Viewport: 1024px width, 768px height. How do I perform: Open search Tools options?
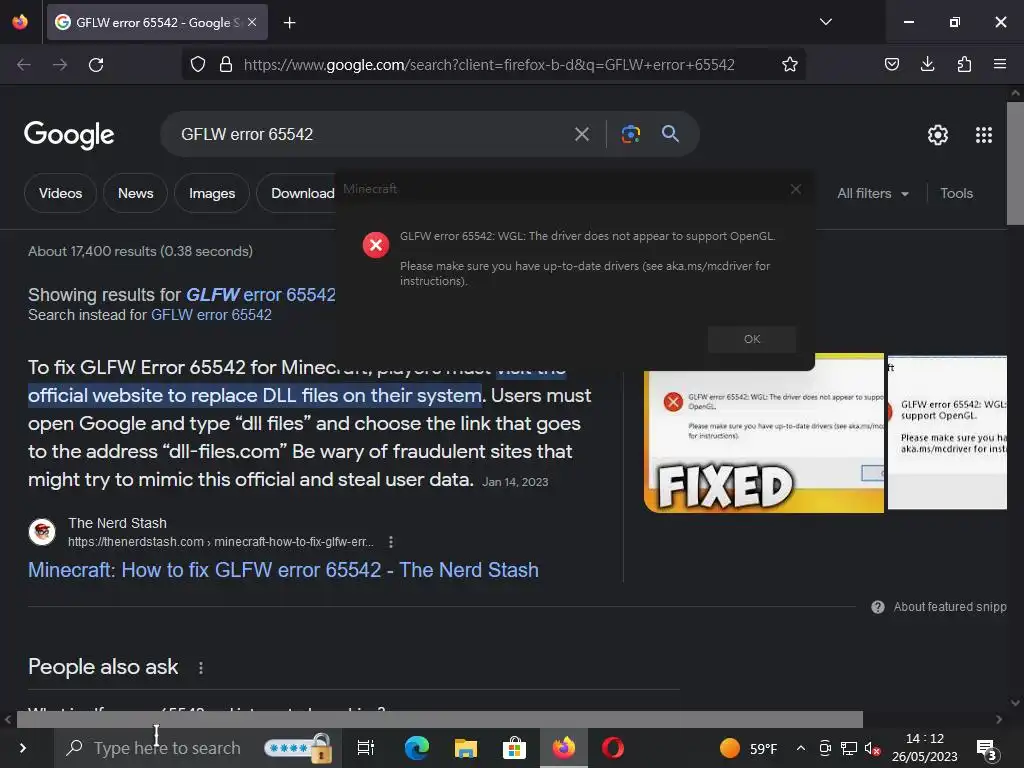coord(956,193)
